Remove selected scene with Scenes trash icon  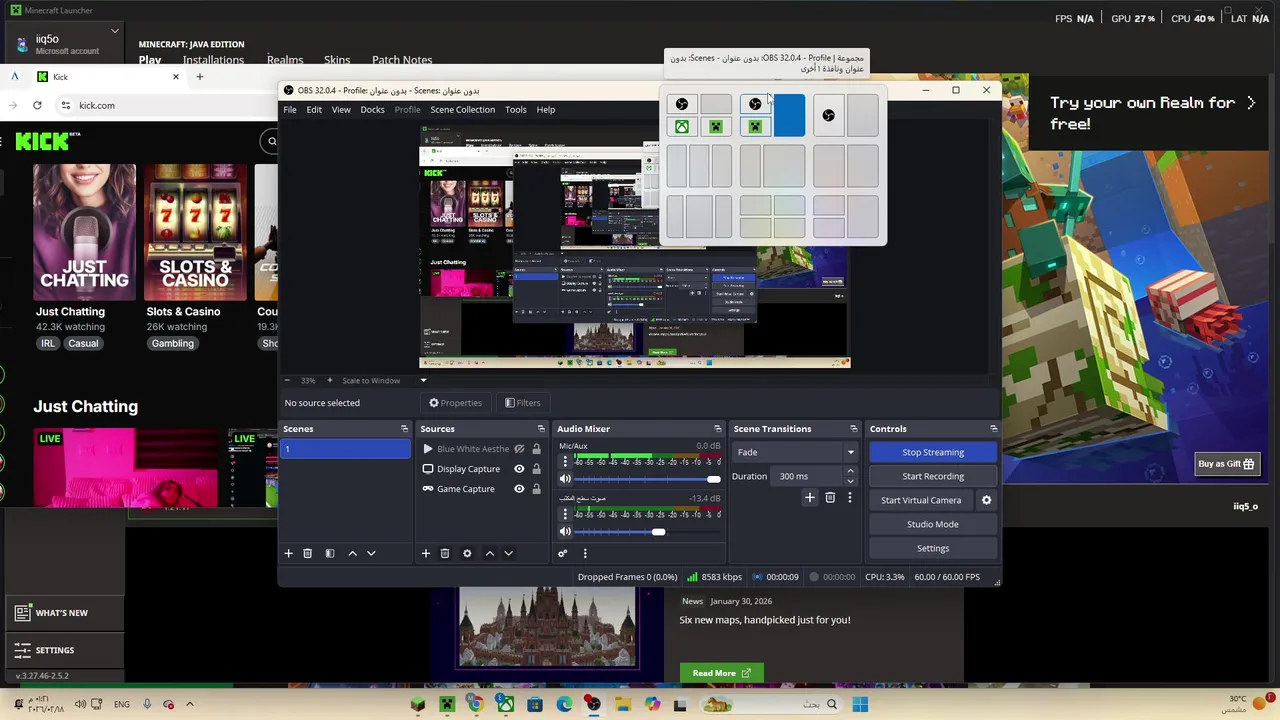[x=307, y=553]
